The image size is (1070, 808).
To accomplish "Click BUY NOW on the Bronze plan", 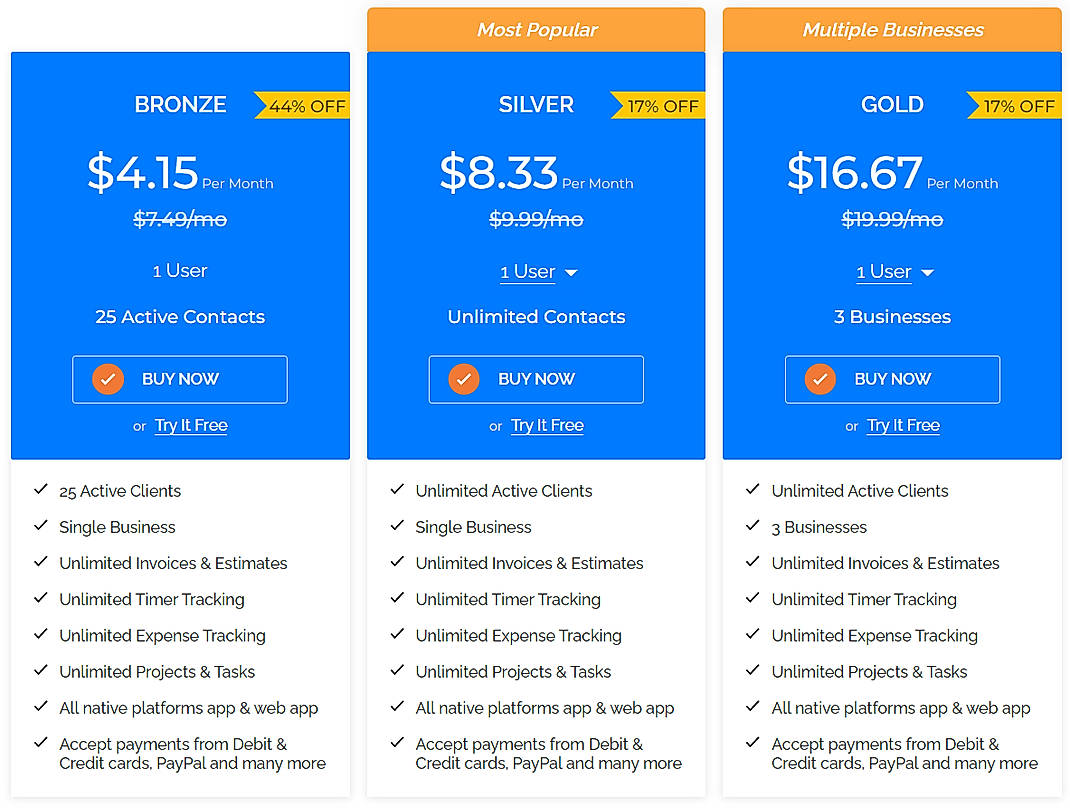I will [179, 379].
